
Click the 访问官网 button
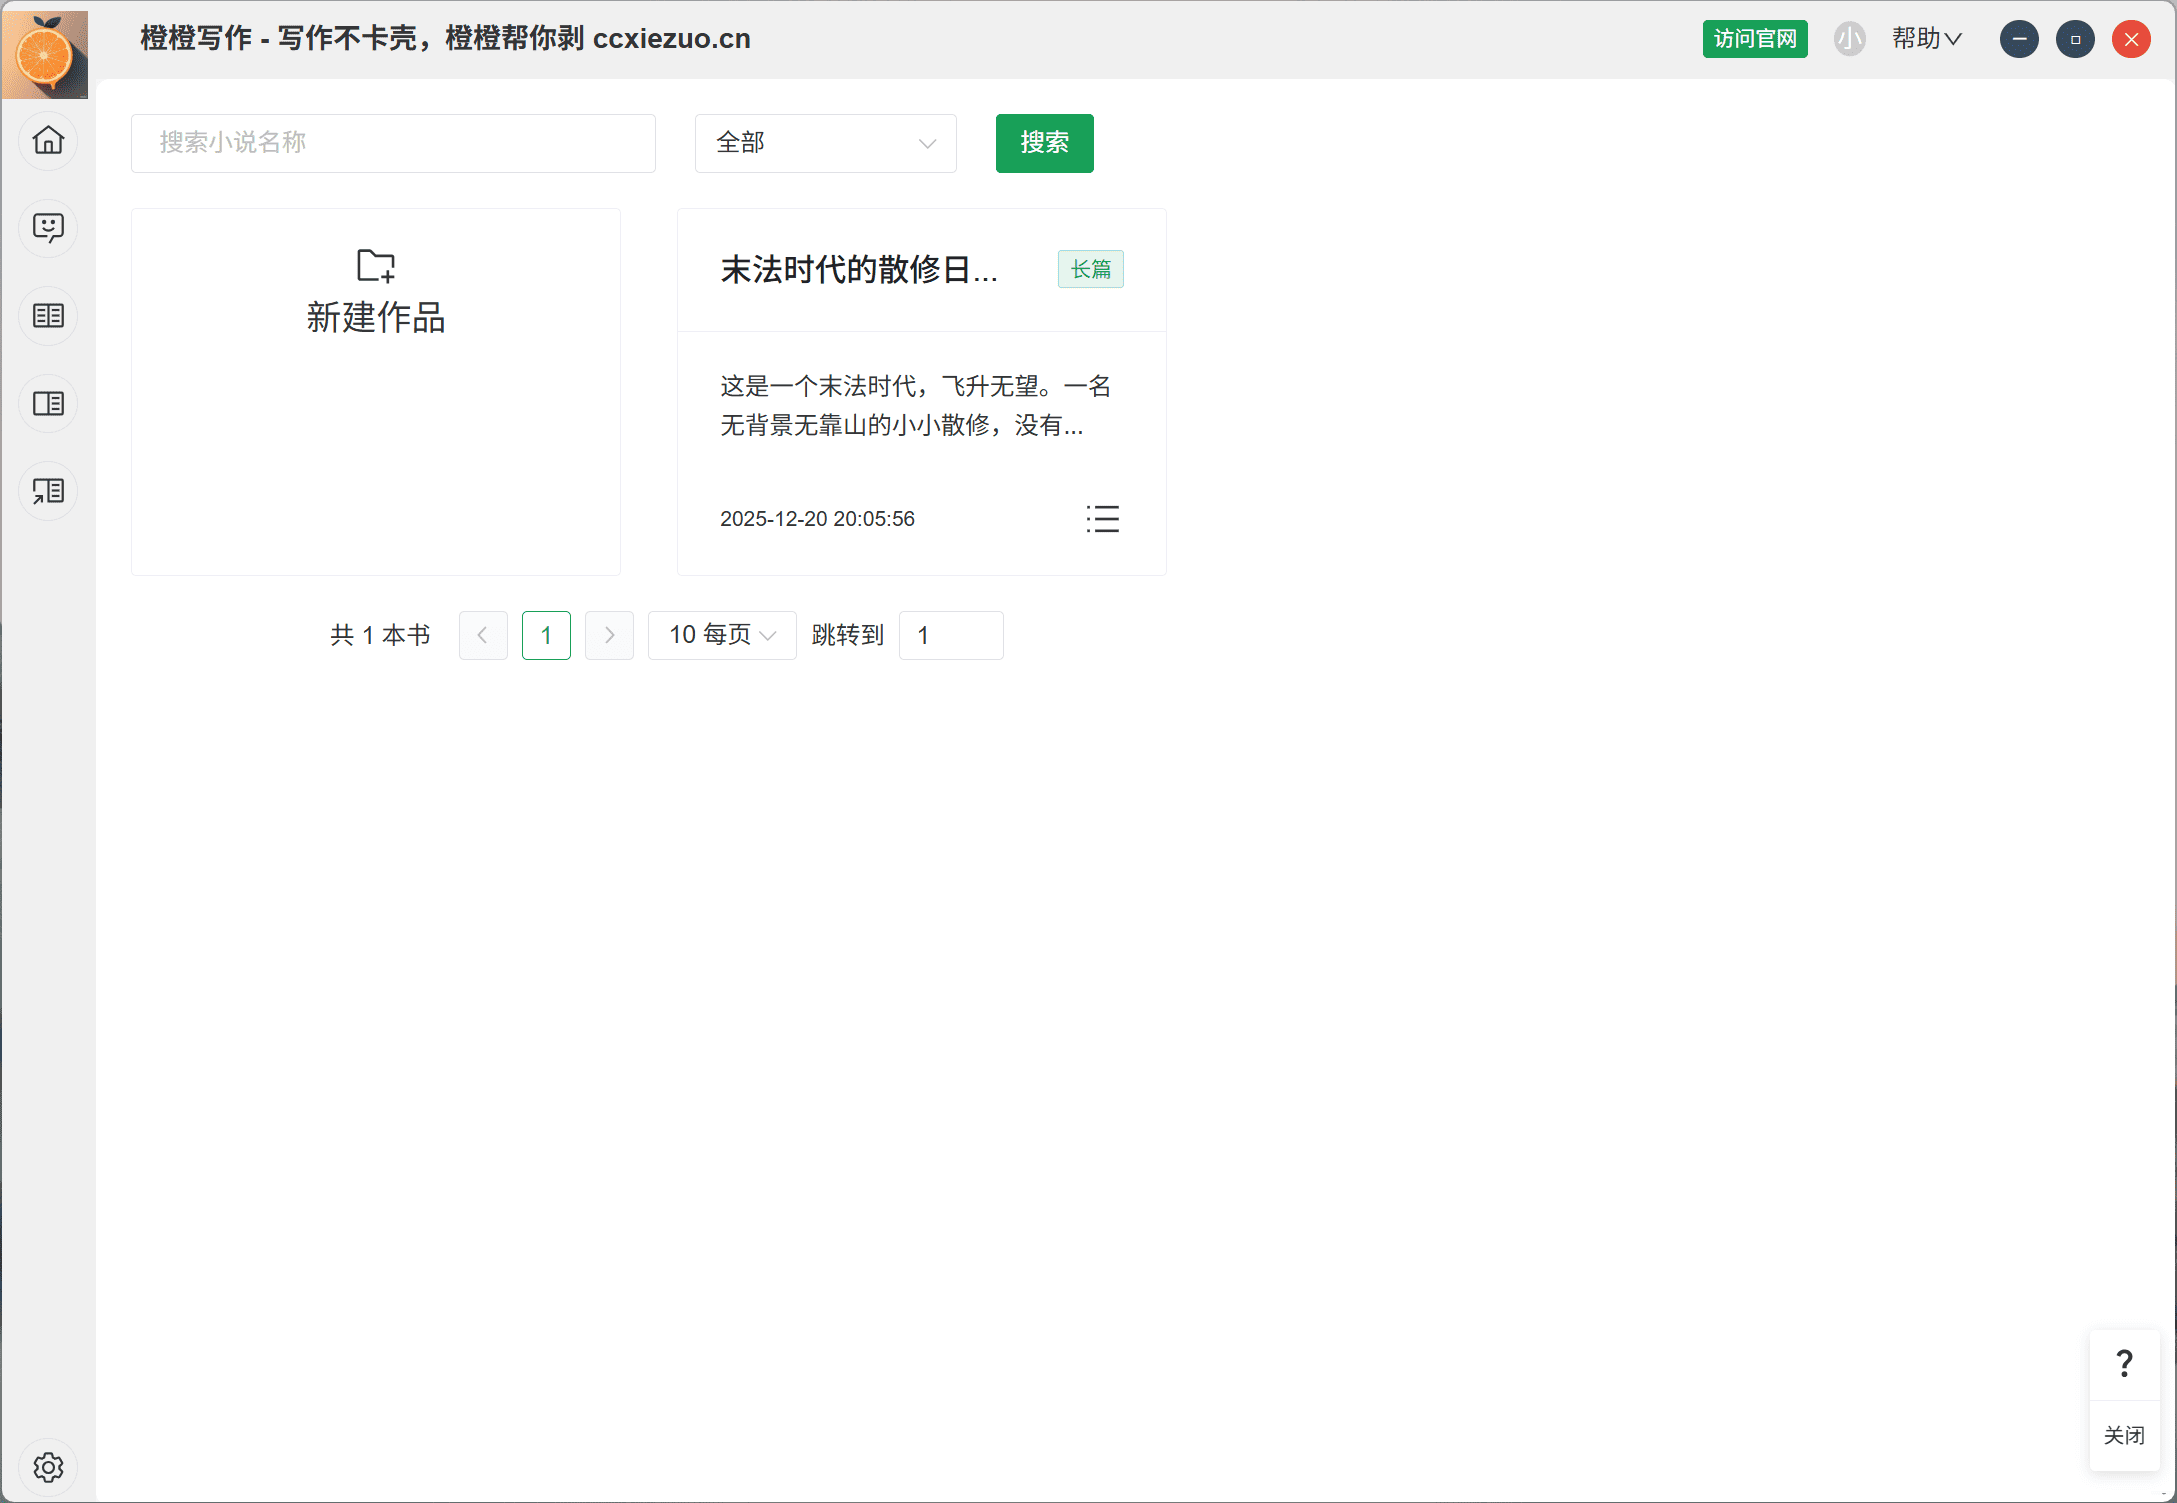1754,39
